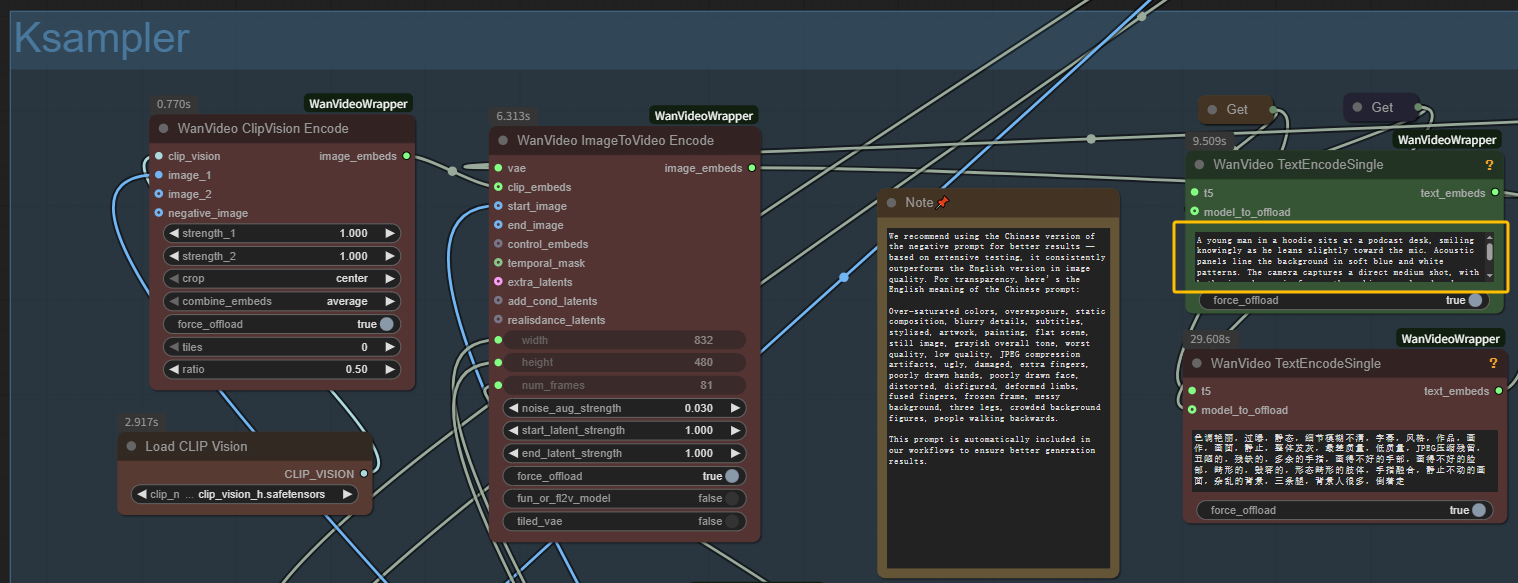1518x583 pixels.
Task: Click the strength_2 value 1.000
Action: (x=353, y=256)
